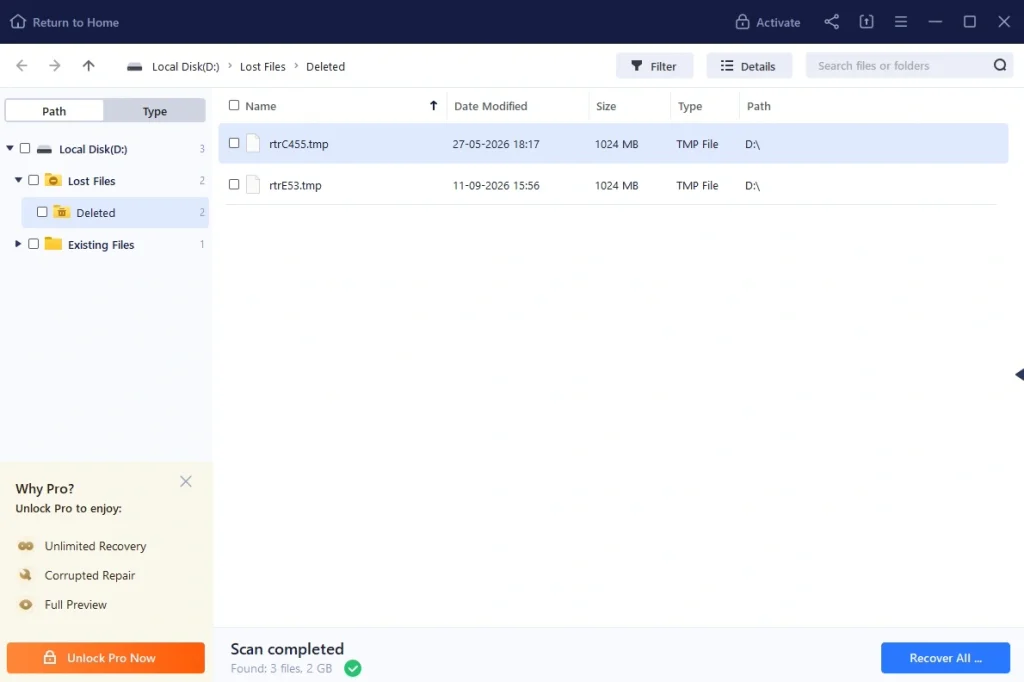Screen dimensions: 1024x682
Task: Select Deleted label in the tree
Action: pos(95,212)
